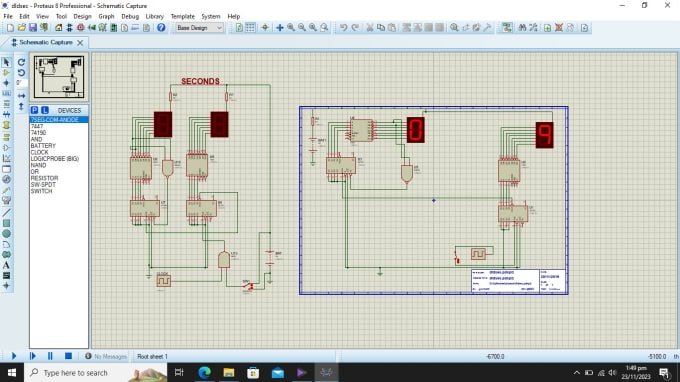Open the Debug menu
Screen dimensions: 680x382
130,16
